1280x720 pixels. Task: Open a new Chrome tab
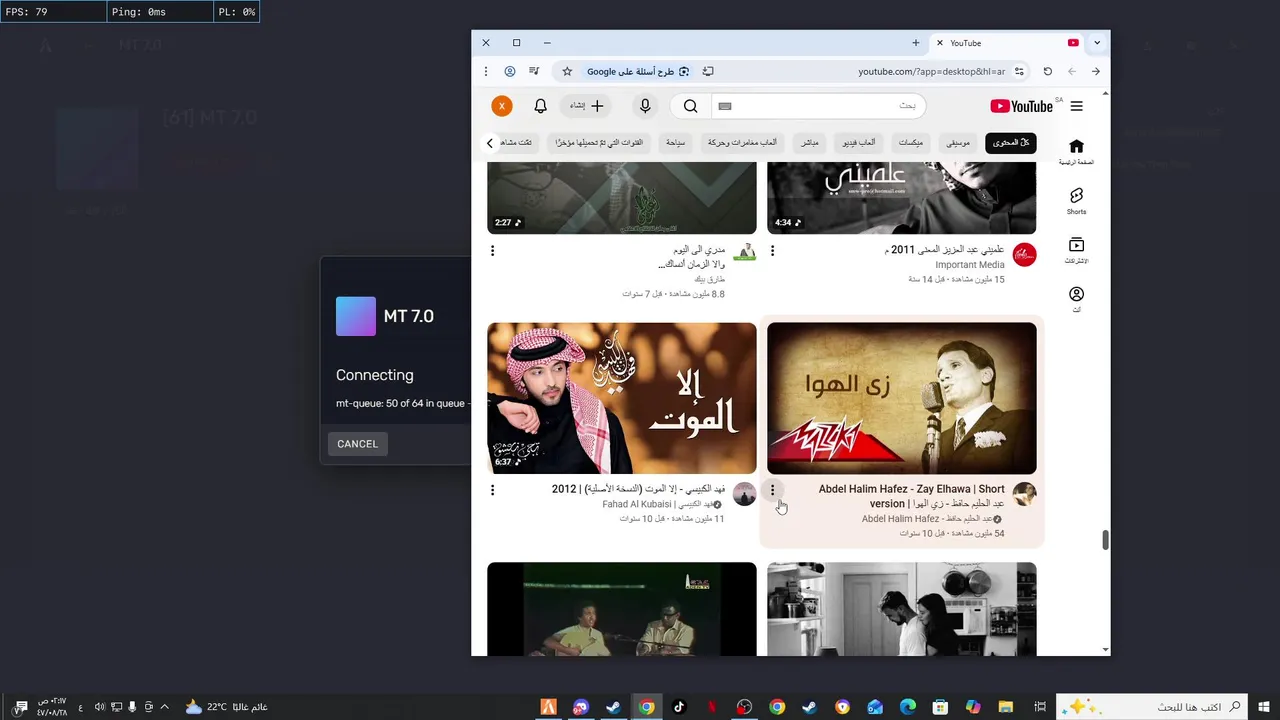[x=915, y=43]
